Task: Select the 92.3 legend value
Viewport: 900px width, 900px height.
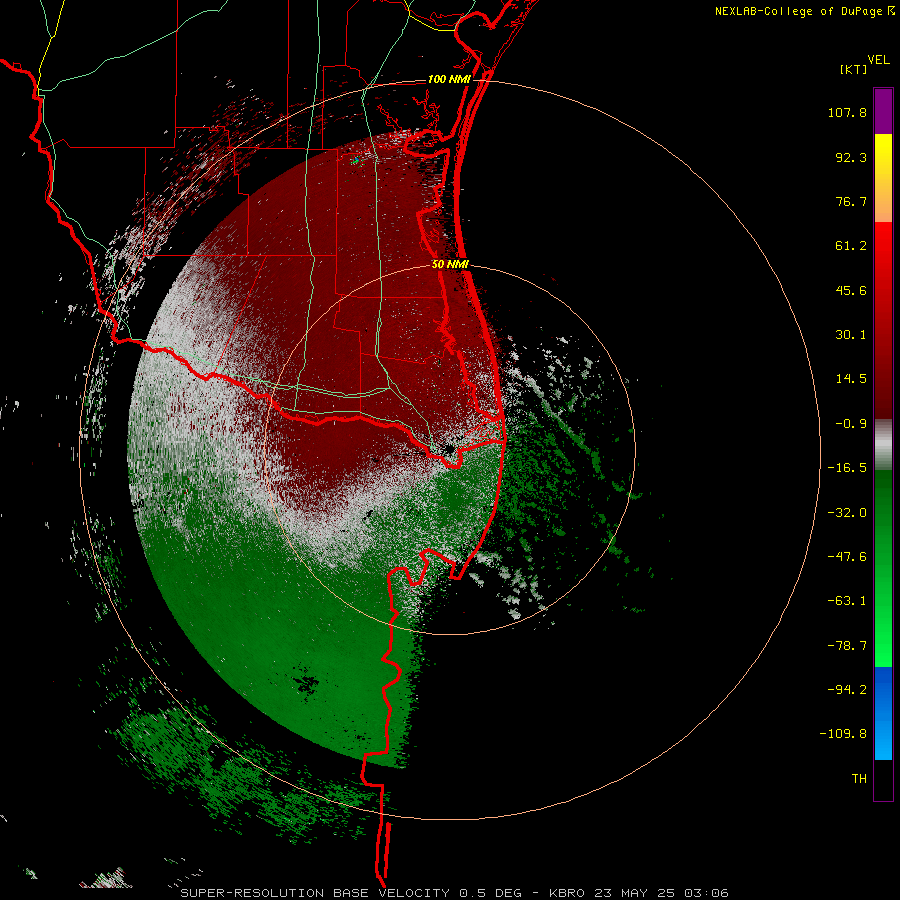Action: click(851, 157)
